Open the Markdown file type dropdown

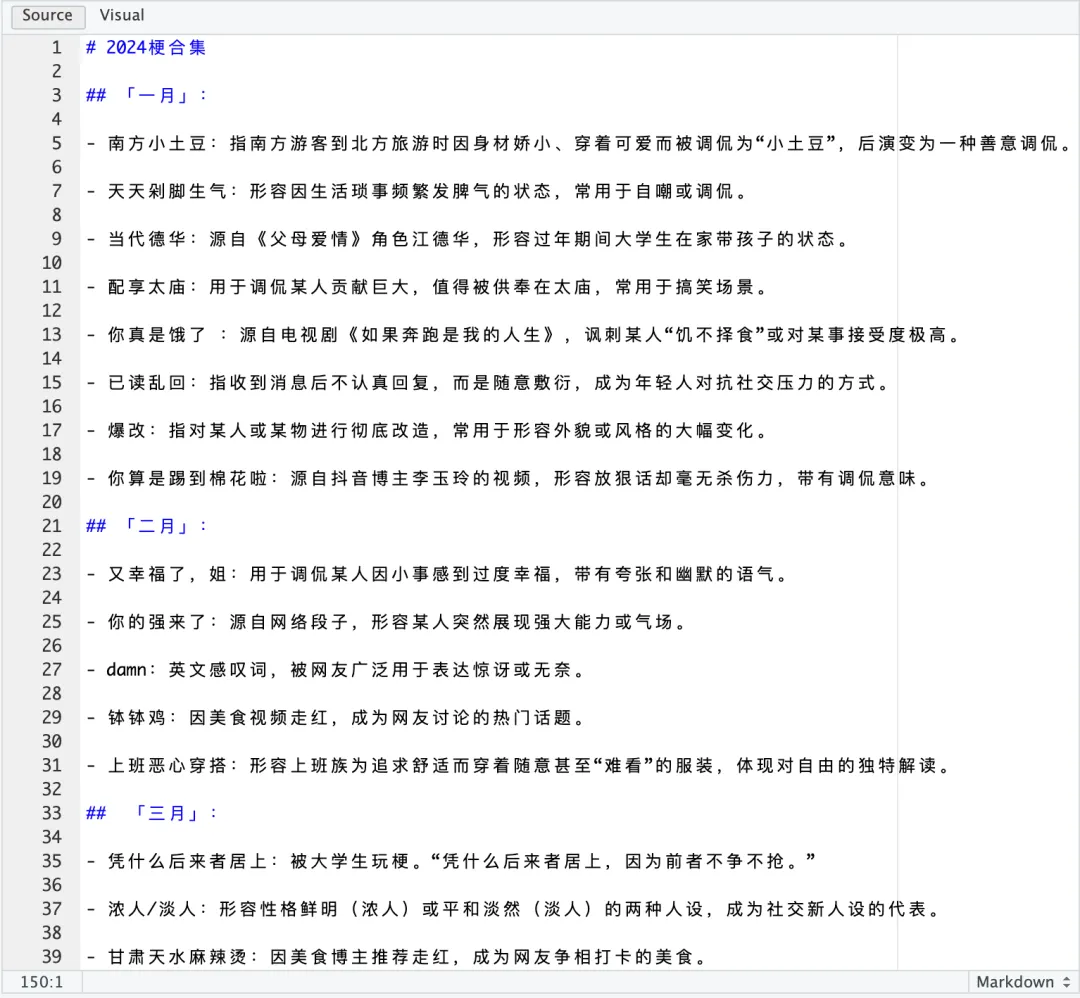point(1023,981)
